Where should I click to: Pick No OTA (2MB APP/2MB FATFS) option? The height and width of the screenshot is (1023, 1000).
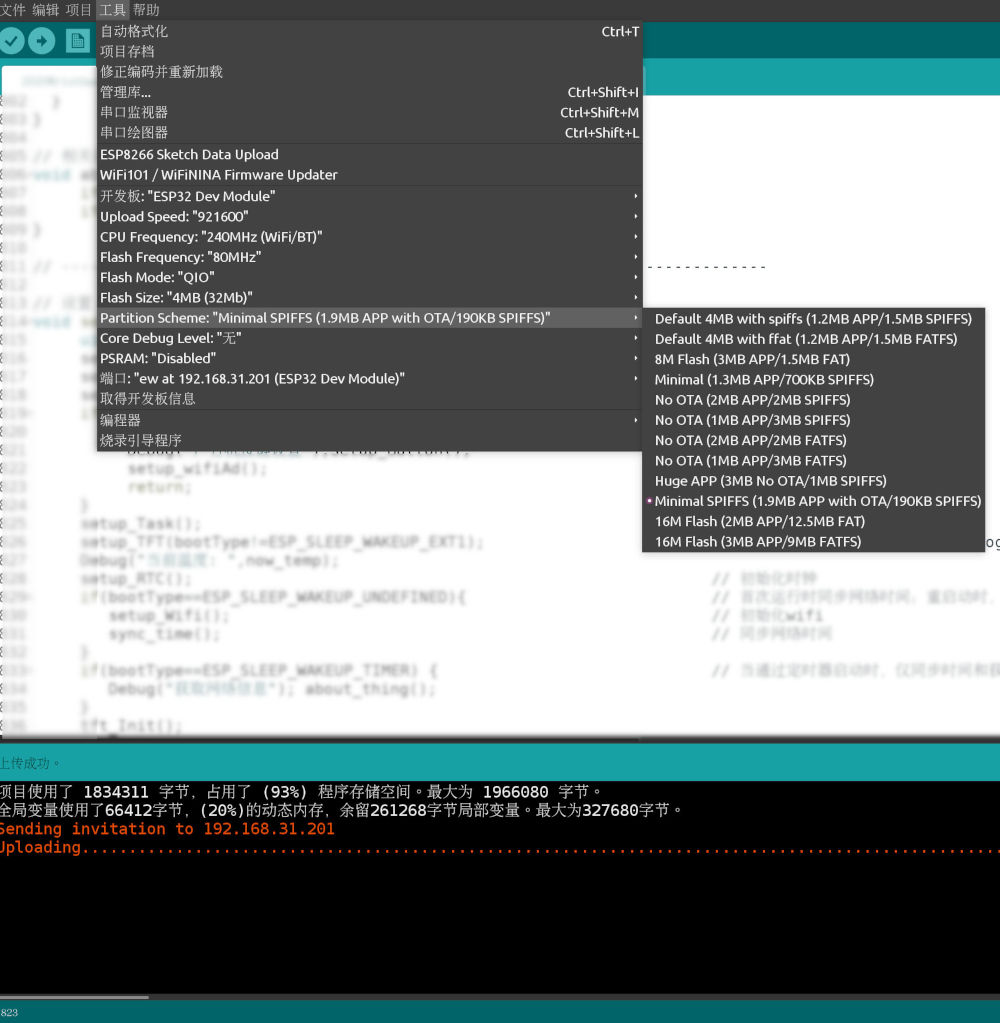pos(750,440)
